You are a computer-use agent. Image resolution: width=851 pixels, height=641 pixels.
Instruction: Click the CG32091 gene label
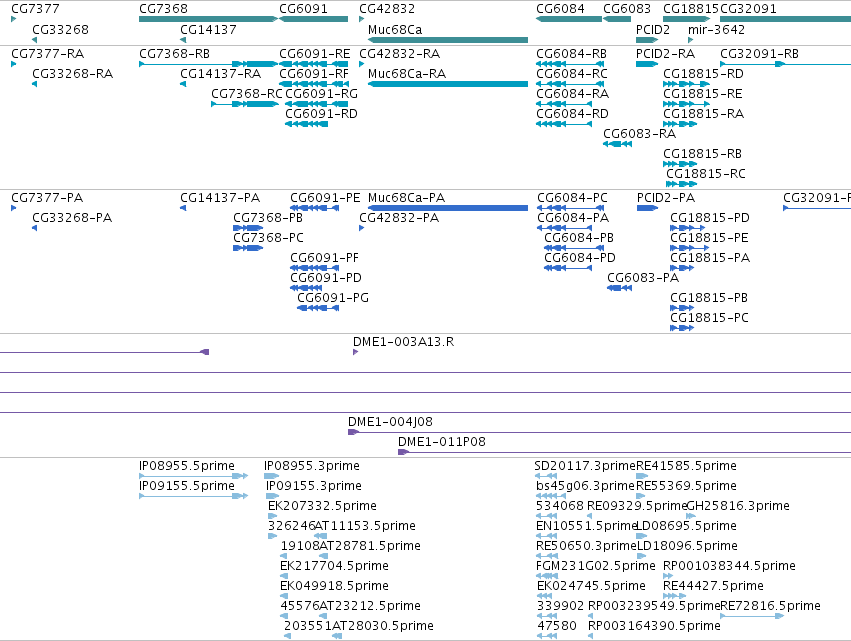click(x=748, y=9)
